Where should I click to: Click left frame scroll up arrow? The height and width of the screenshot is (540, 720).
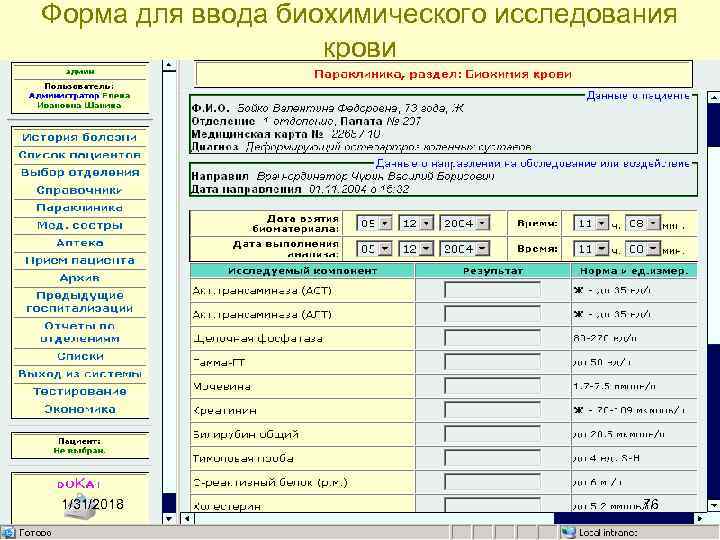169,65
